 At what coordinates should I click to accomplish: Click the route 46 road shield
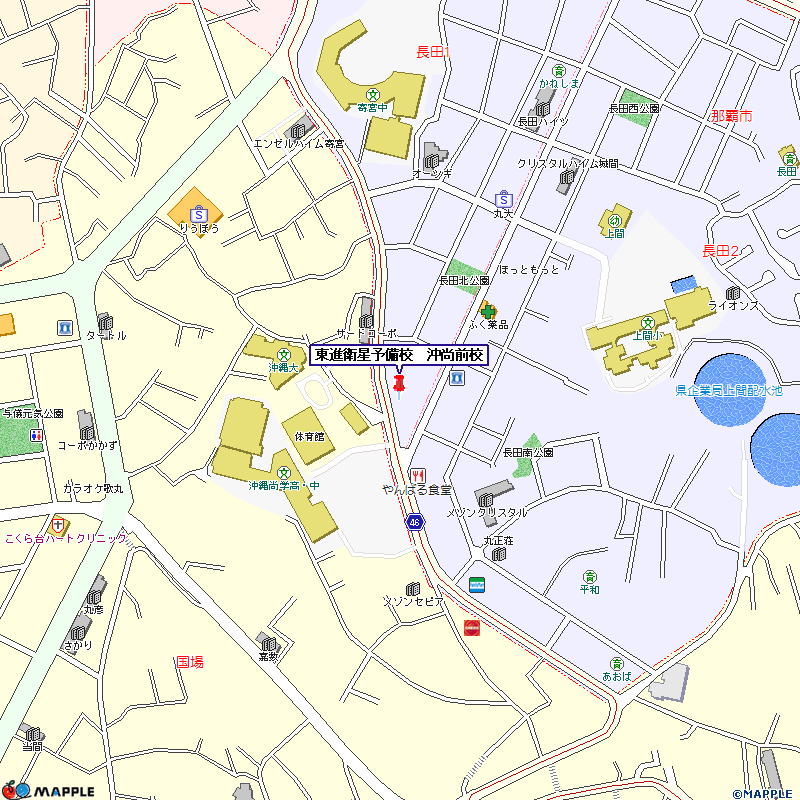(414, 522)
